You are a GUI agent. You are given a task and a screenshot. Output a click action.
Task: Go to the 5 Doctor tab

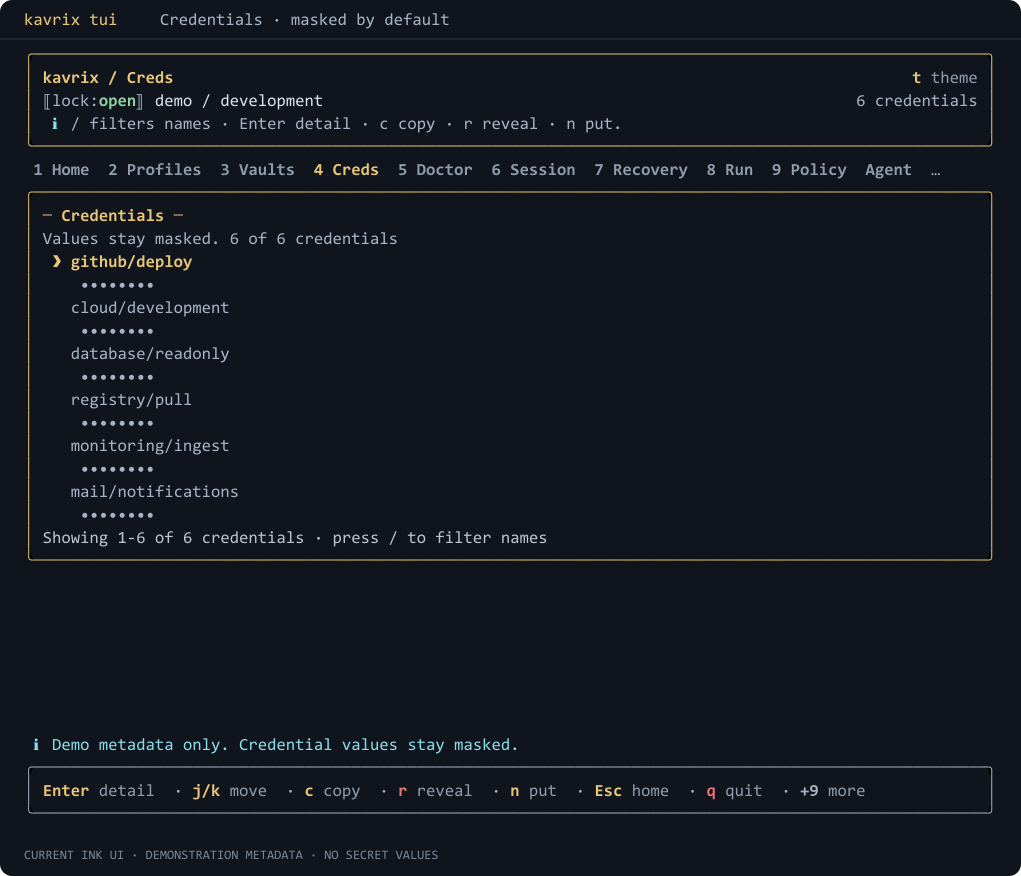point(435,170)
